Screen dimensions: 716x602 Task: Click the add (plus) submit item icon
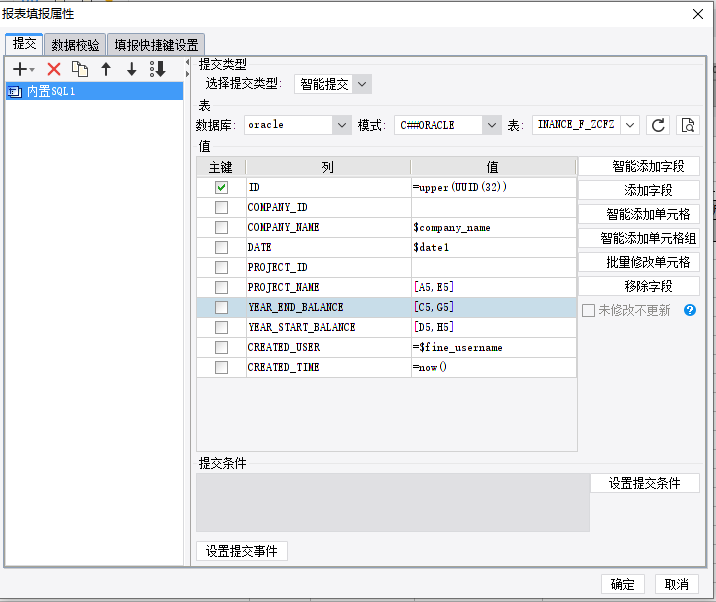[20, 69]
